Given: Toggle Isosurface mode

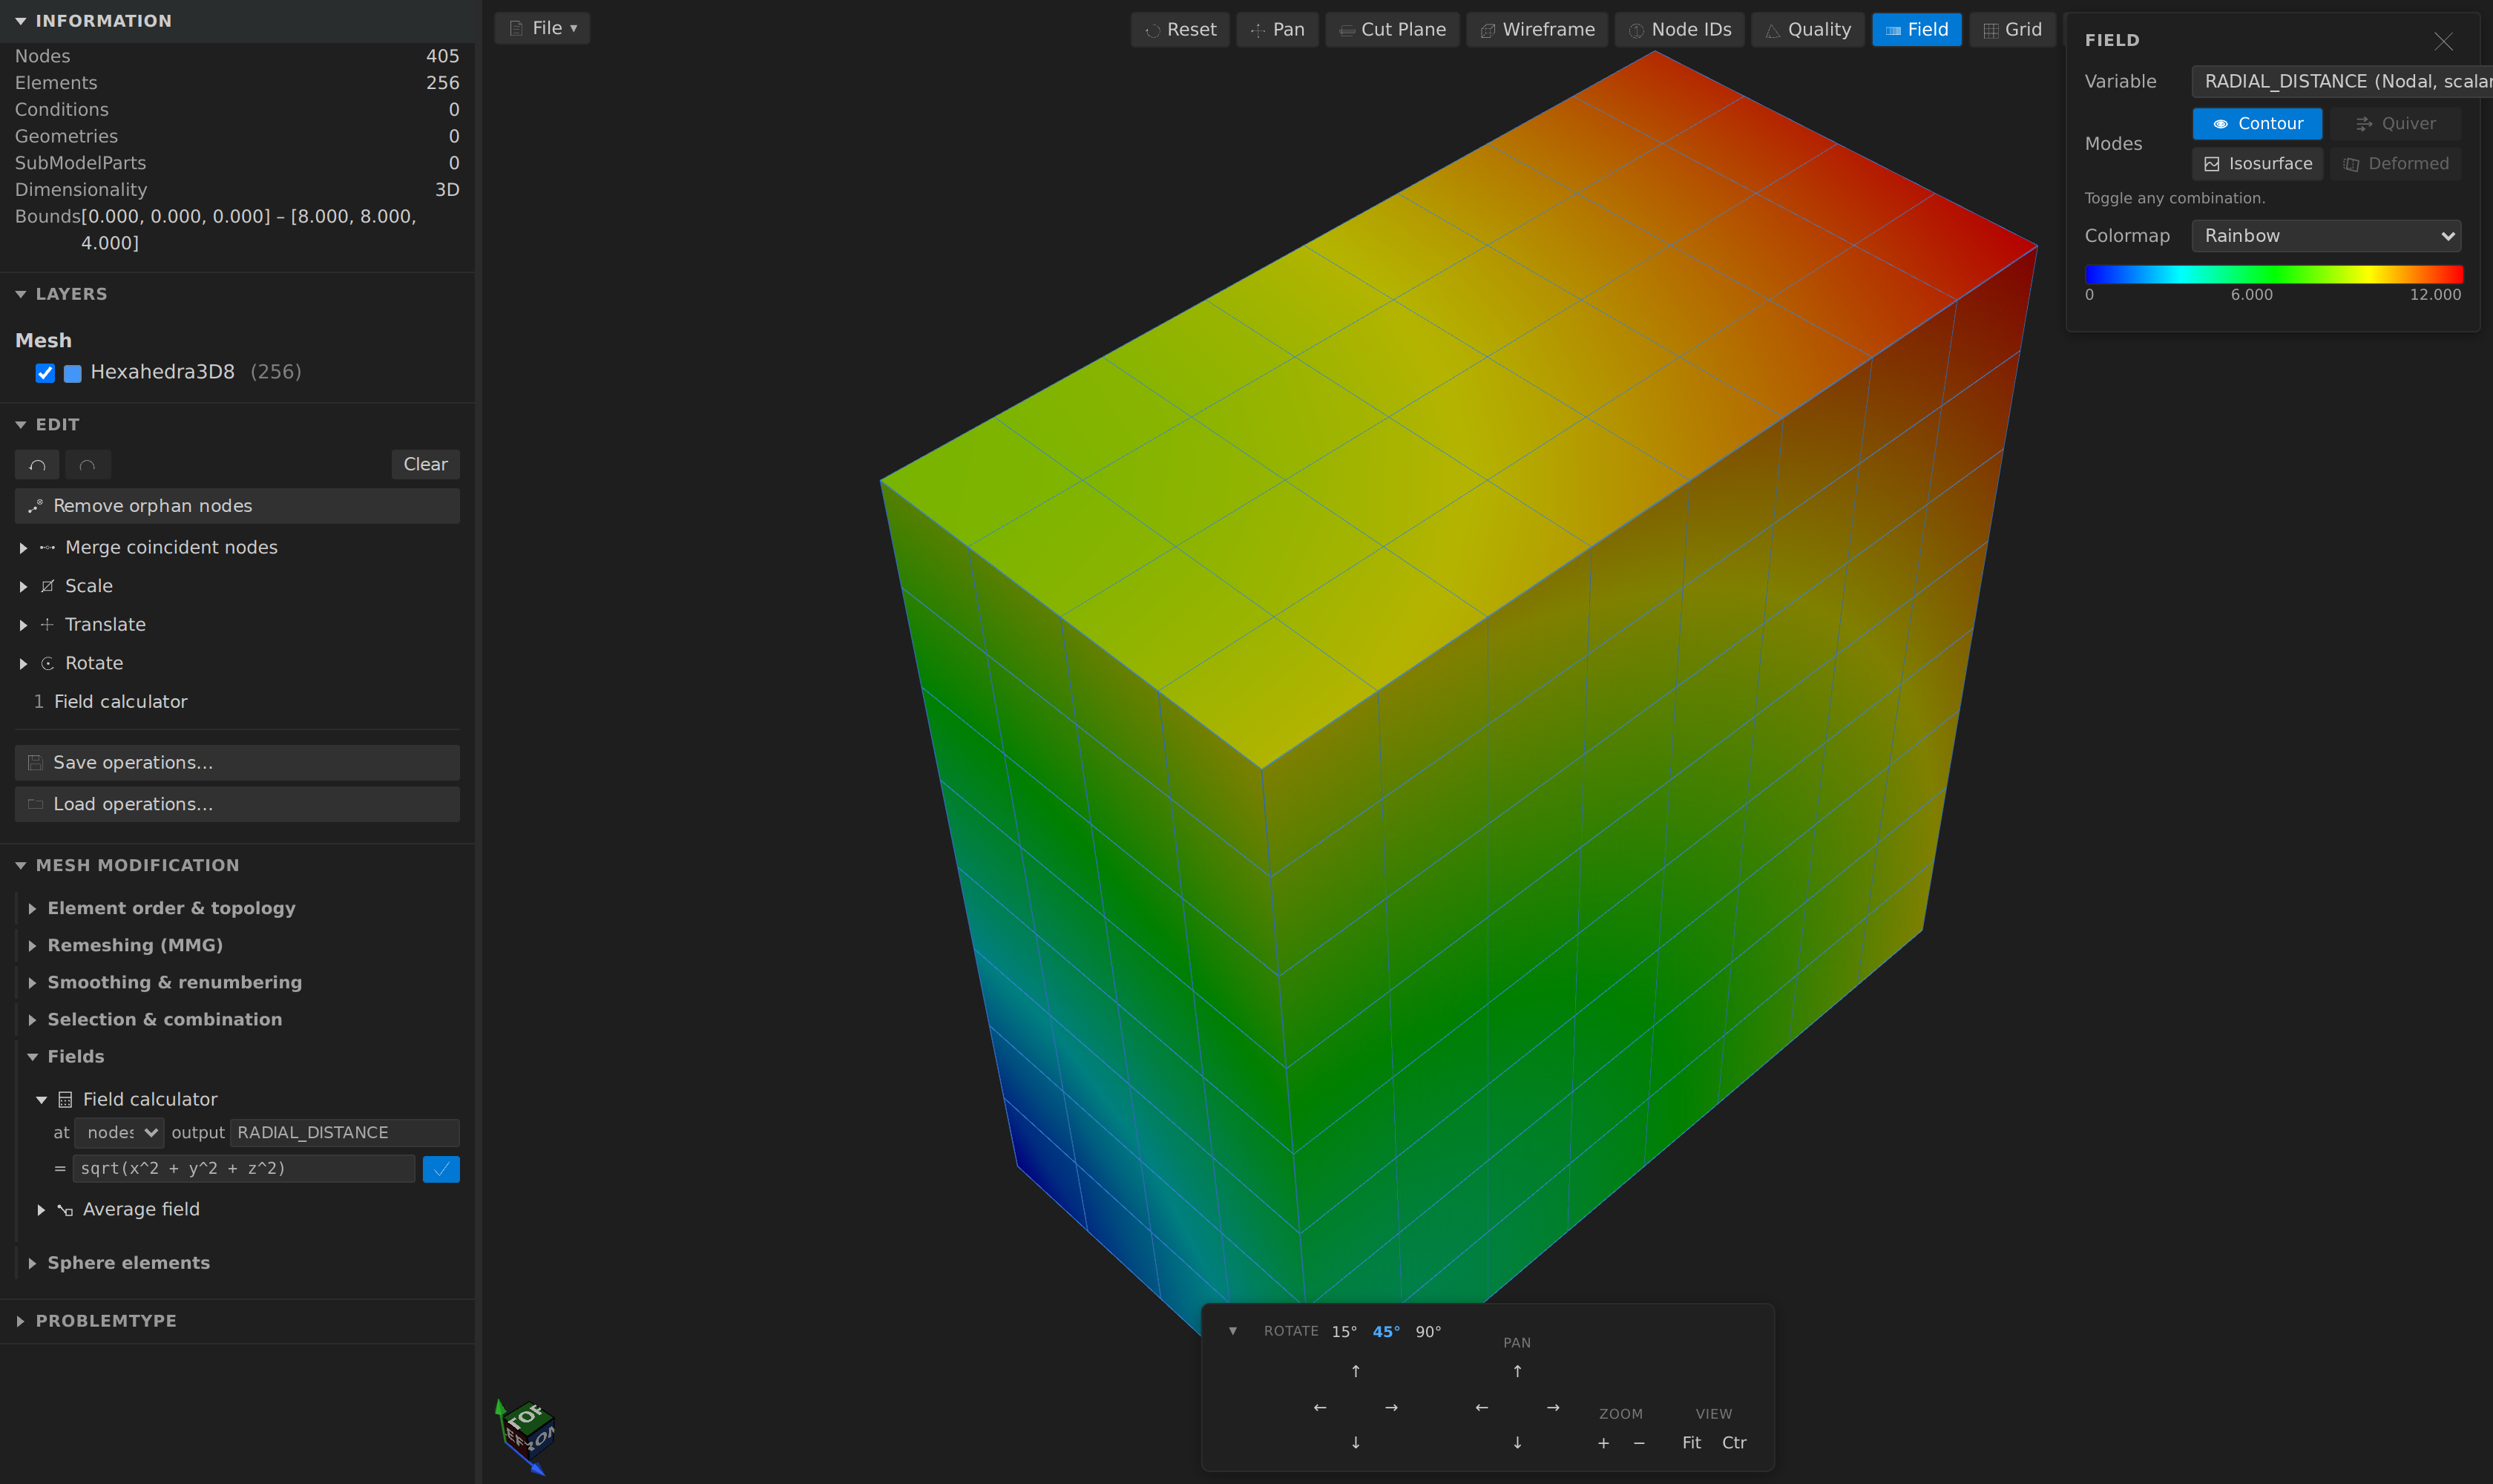Looking at the screenshot, I should click(x=2257, y=163).
